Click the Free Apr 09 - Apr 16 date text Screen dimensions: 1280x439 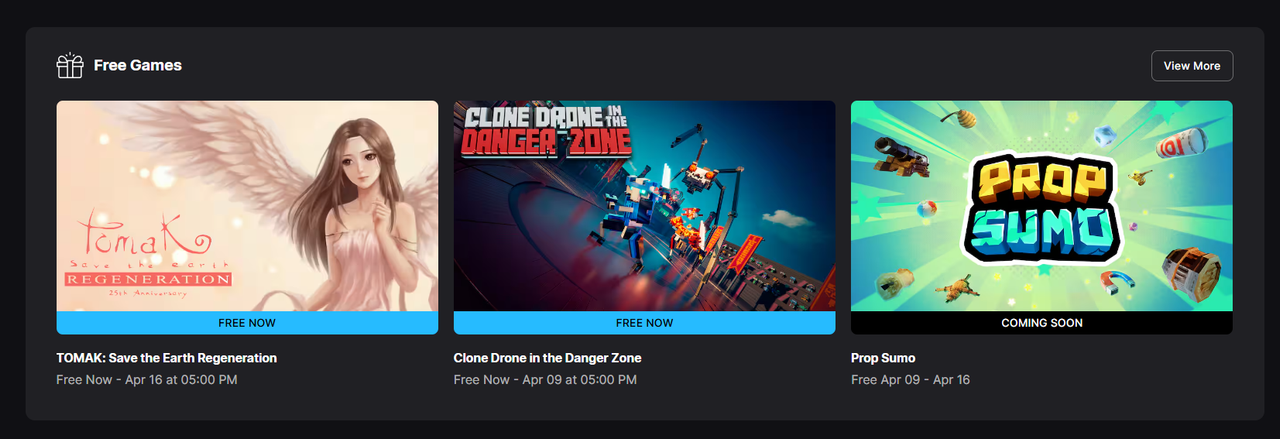tap(910, 380)
